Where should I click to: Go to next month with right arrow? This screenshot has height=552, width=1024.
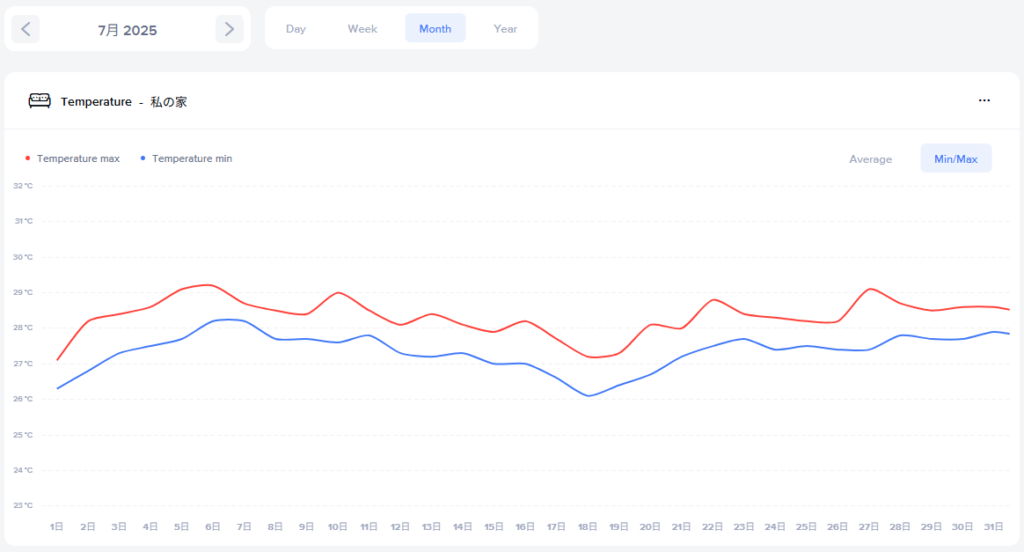[229, 29]
